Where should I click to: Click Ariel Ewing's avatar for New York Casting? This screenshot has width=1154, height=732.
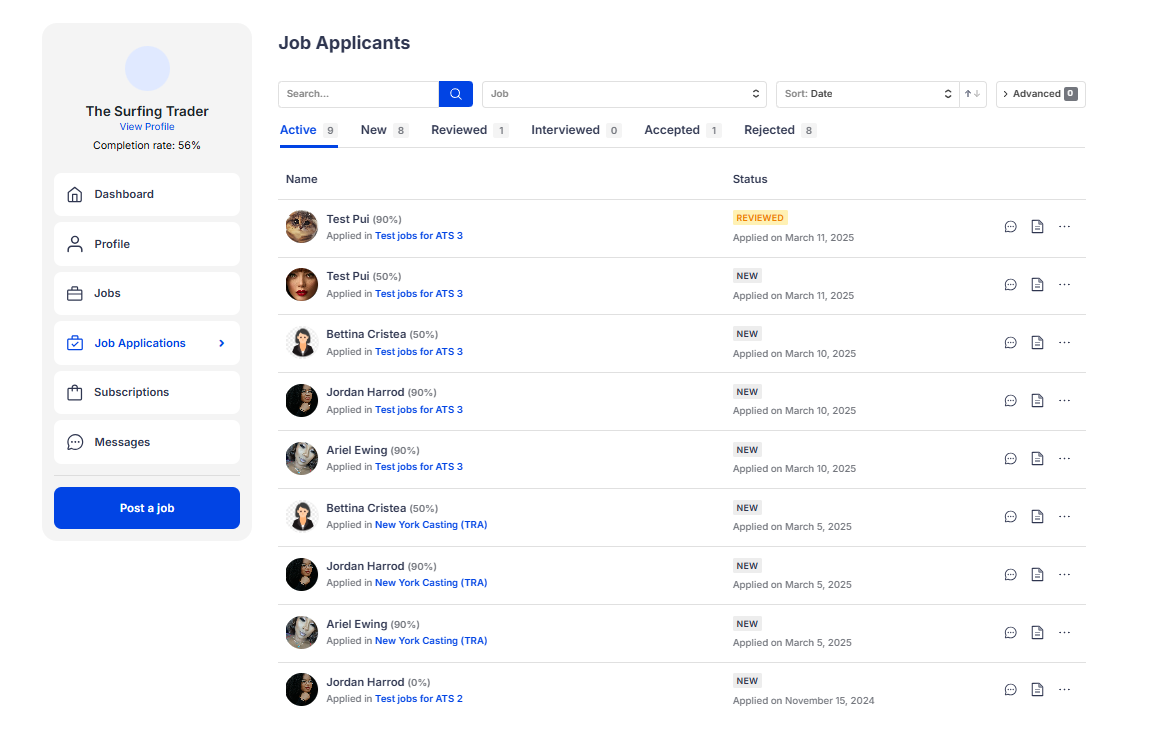tap(302, 632)
